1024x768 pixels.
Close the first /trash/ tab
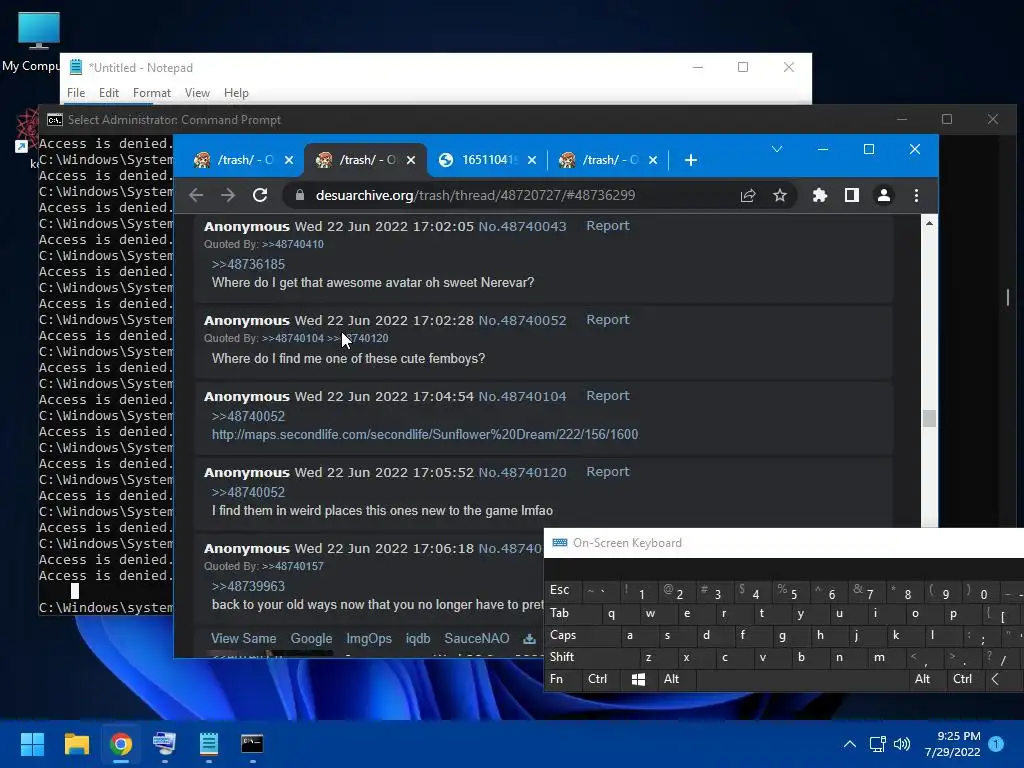(x=289, y=160)
